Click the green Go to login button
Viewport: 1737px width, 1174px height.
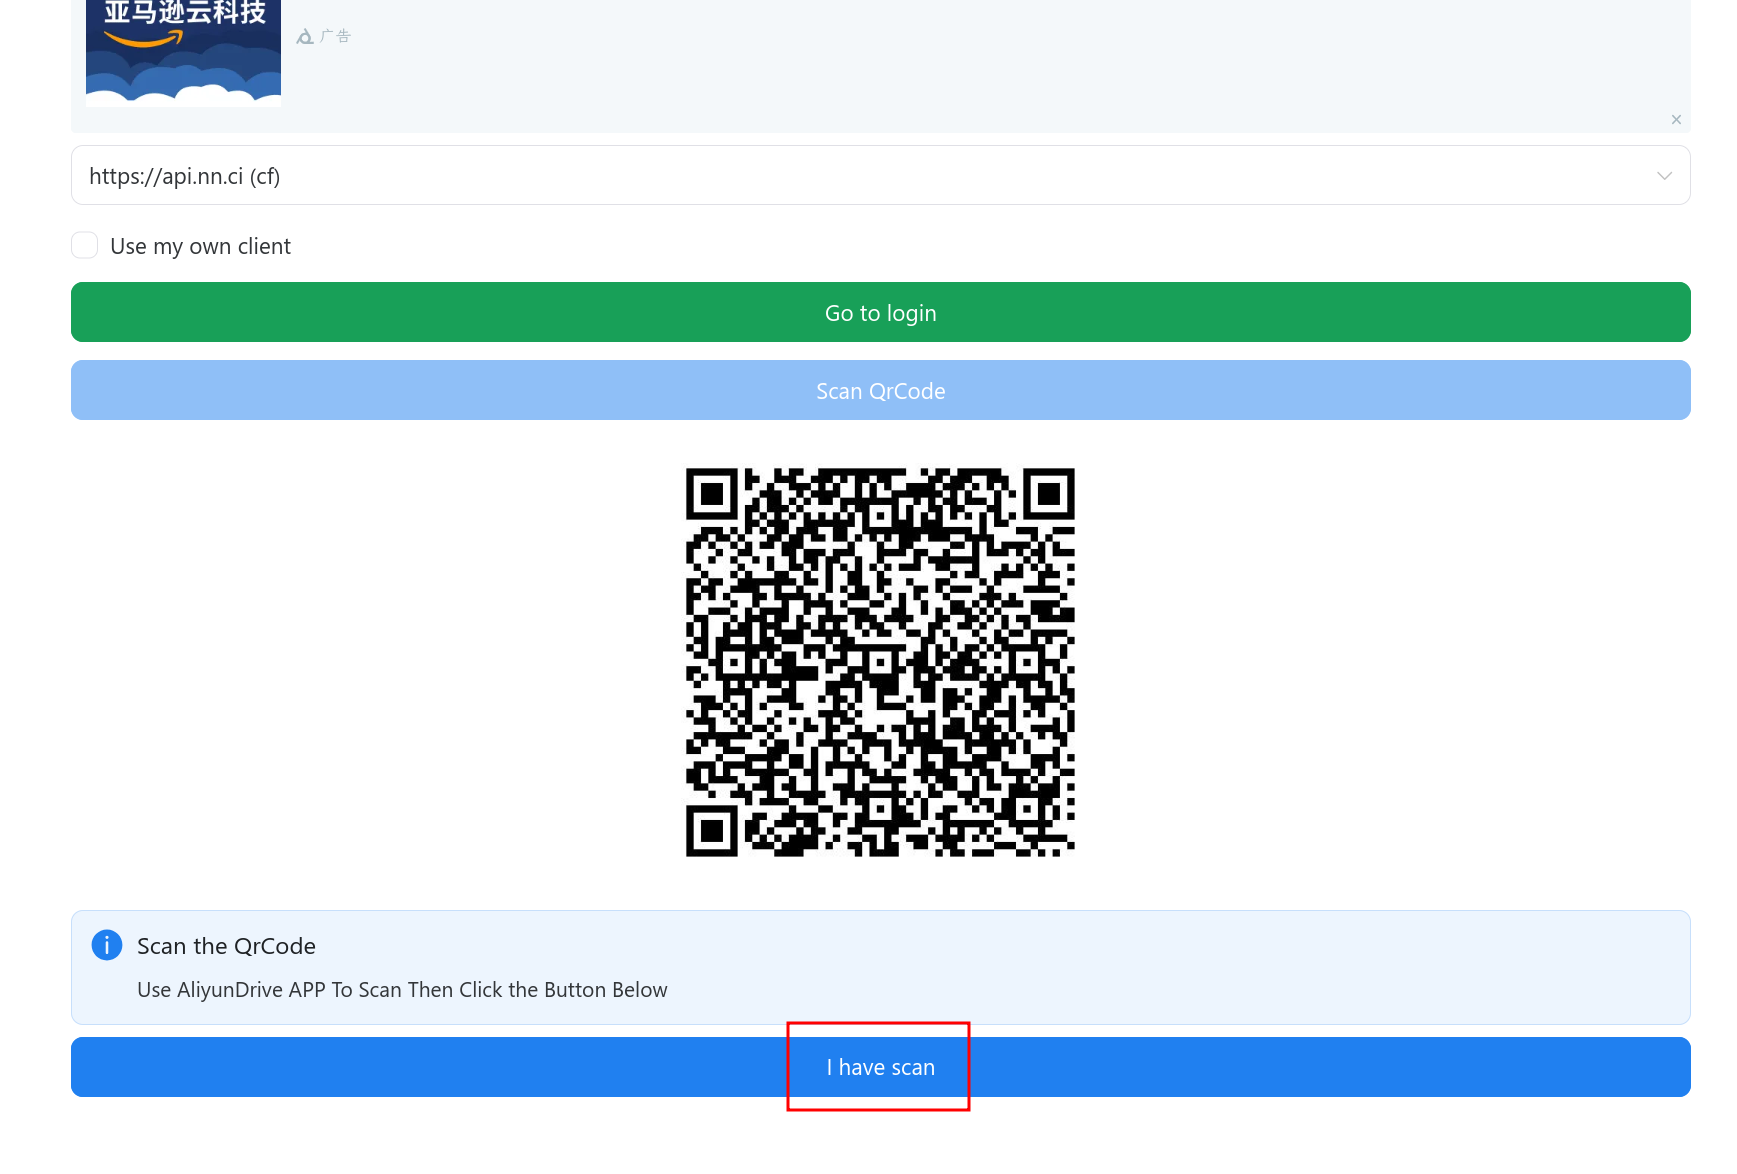880,312
